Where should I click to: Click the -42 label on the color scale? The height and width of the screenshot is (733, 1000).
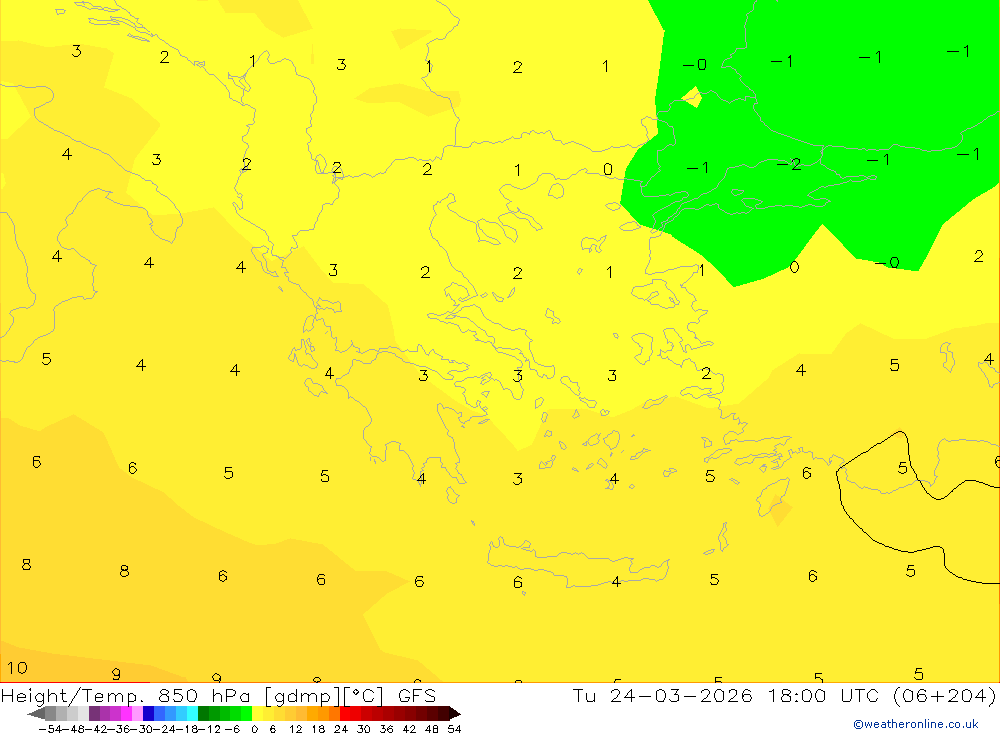click(x=97, y=729)
